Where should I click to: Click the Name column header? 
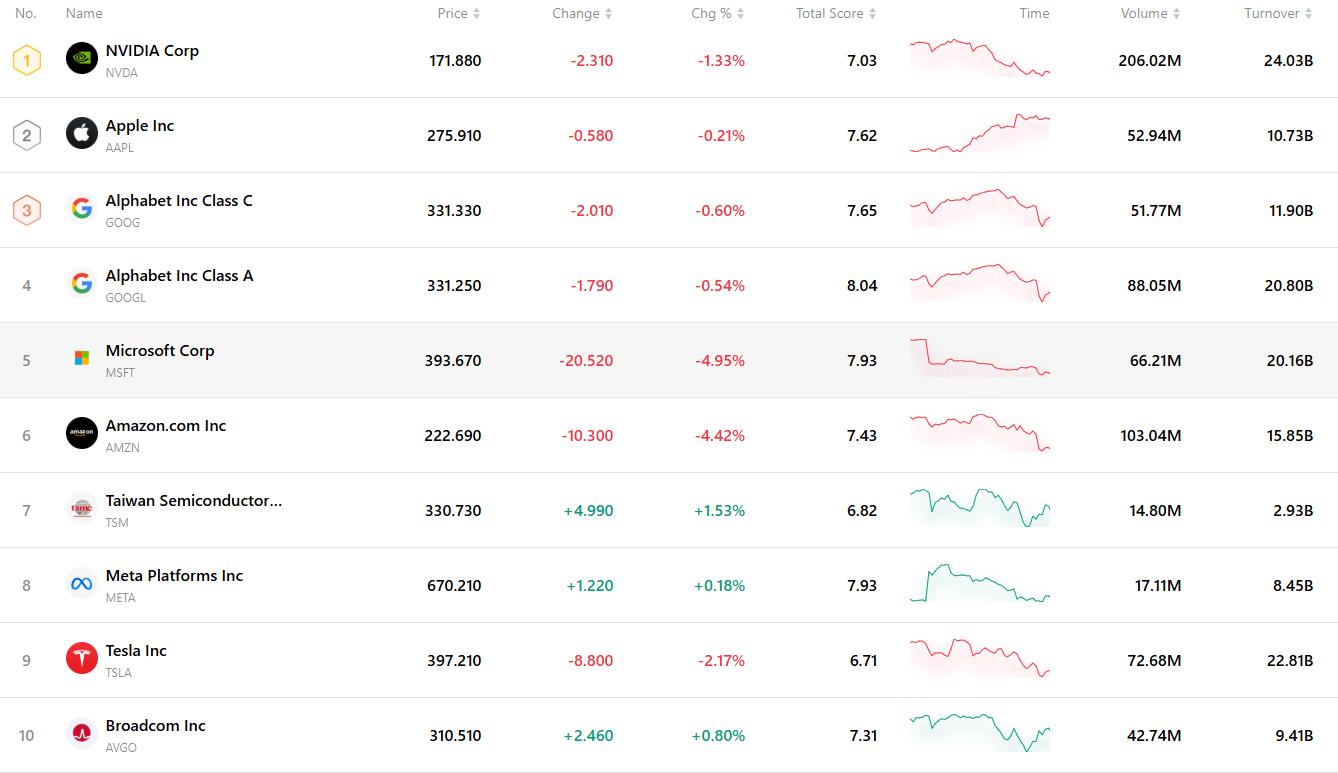[84, 13]
